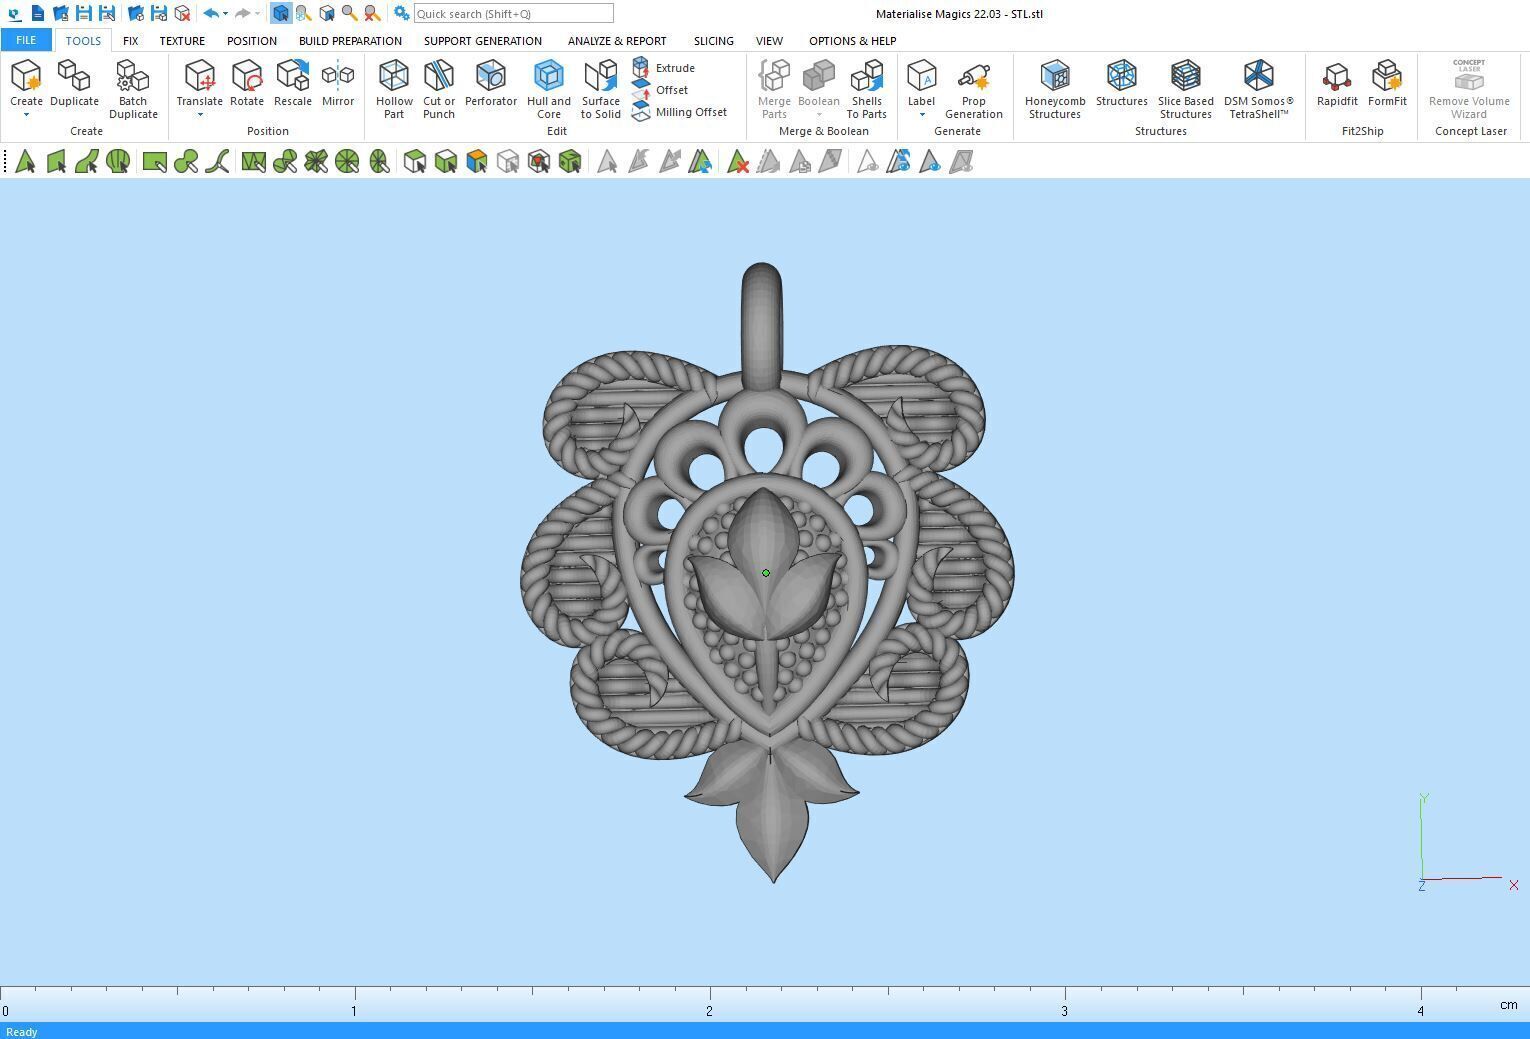Switch to the SUPPORT GENERATION tab
Image resolution: width=1530 pixels, height=1039 pixels.
point(483,41)
